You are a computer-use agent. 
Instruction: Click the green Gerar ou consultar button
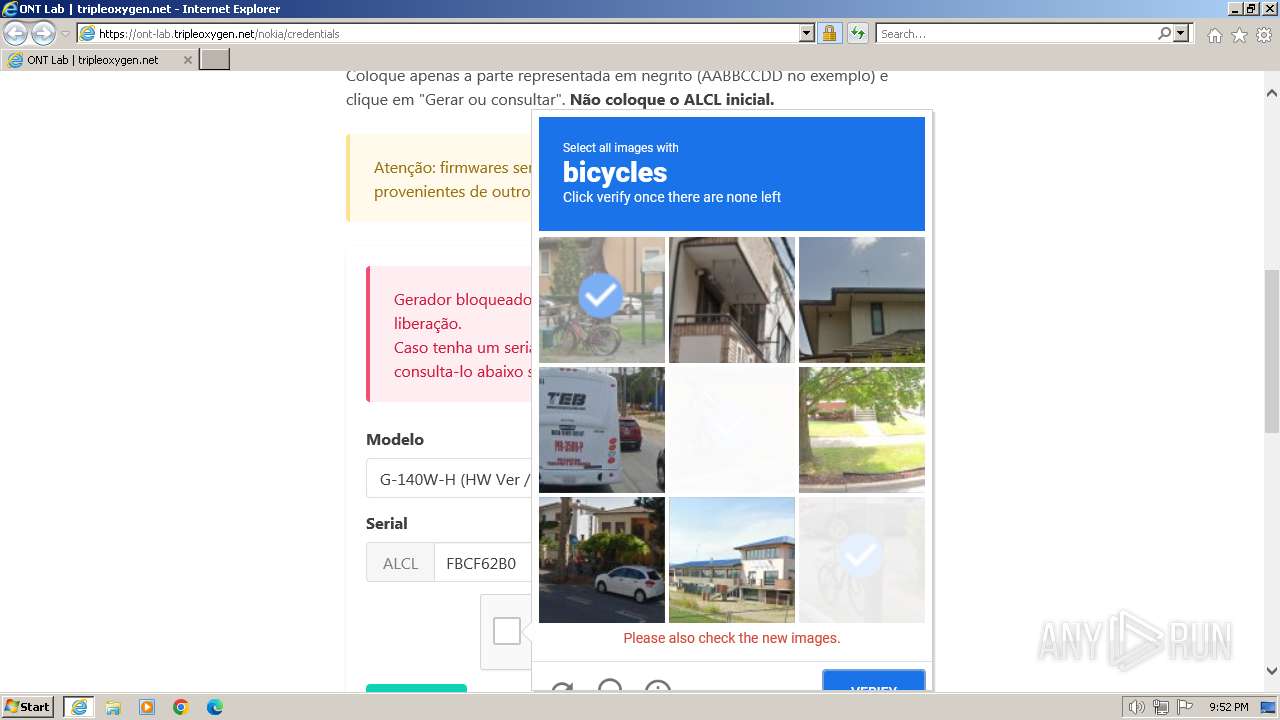pos(416,688)
